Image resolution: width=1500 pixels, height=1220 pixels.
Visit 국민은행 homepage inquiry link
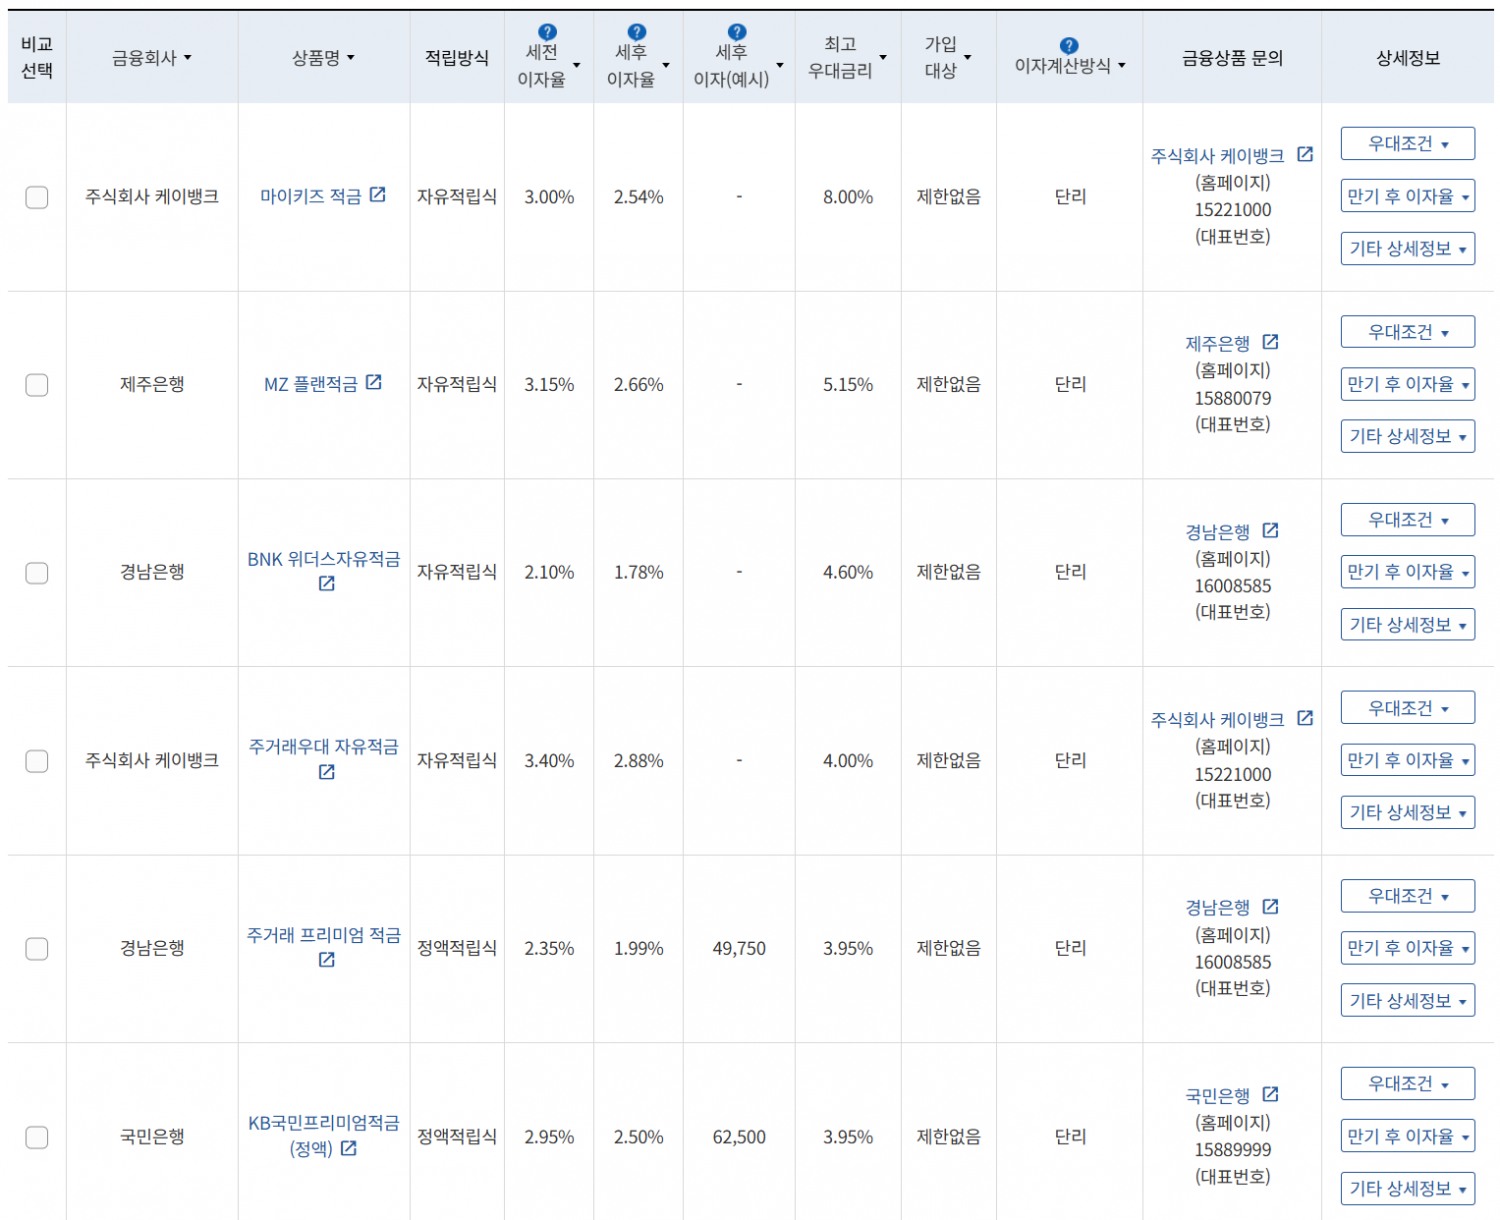[x=1218, y=1097]
